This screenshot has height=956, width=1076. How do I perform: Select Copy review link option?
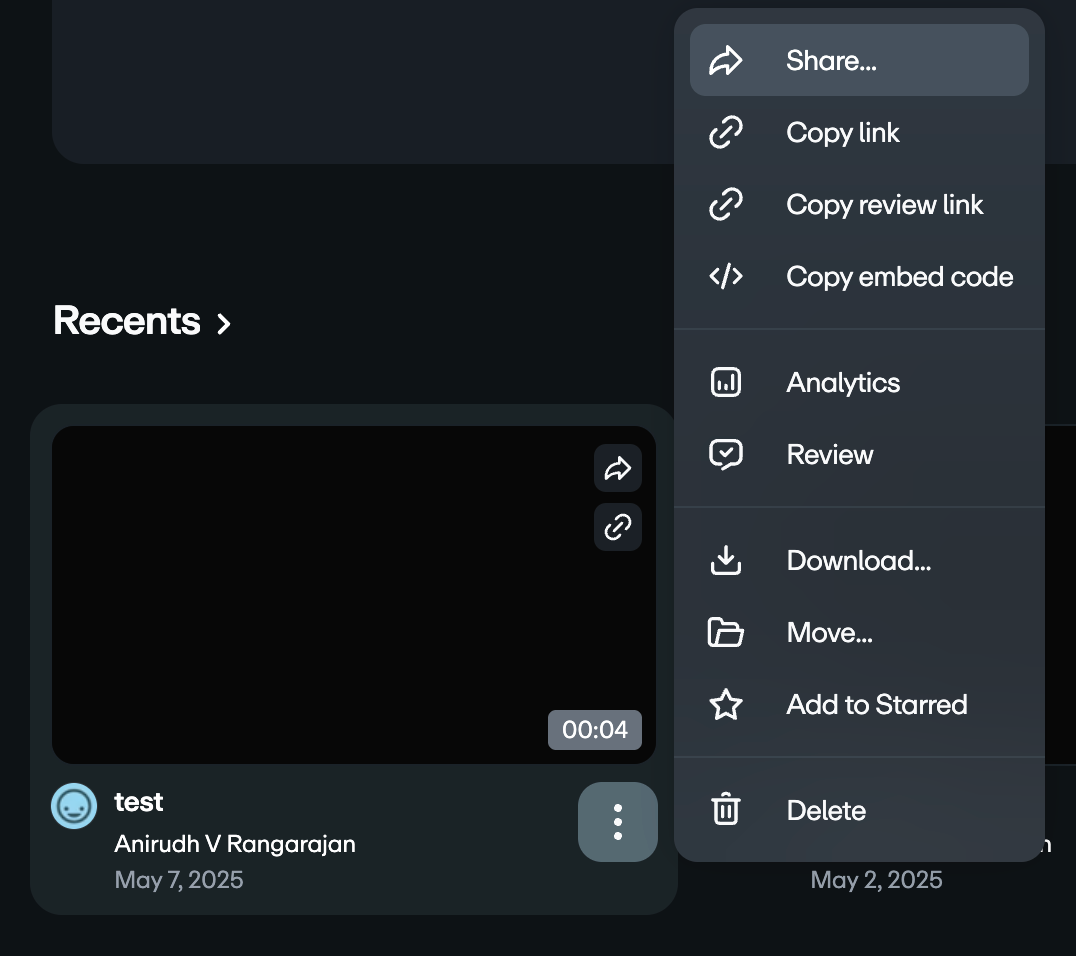click(885, 205)
